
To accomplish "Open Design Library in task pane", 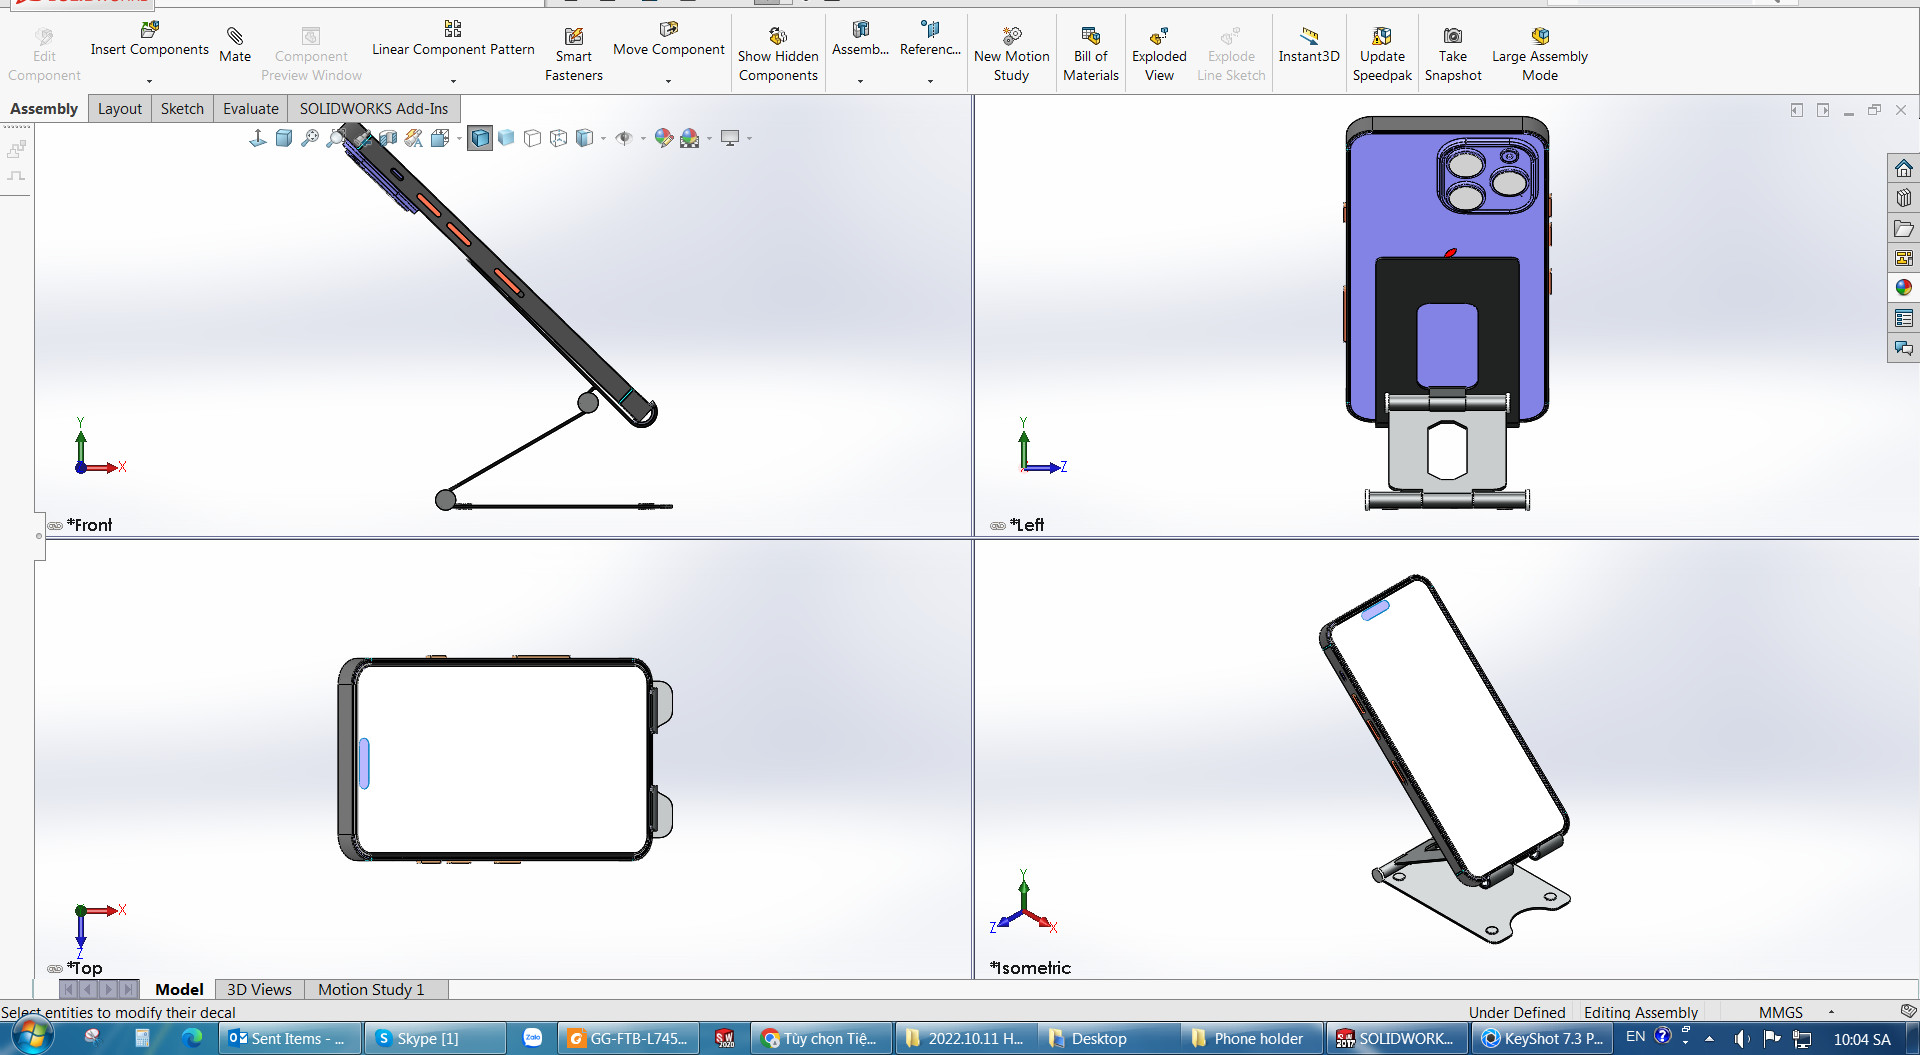I will pyautogui.click(x=1903, y=198).
